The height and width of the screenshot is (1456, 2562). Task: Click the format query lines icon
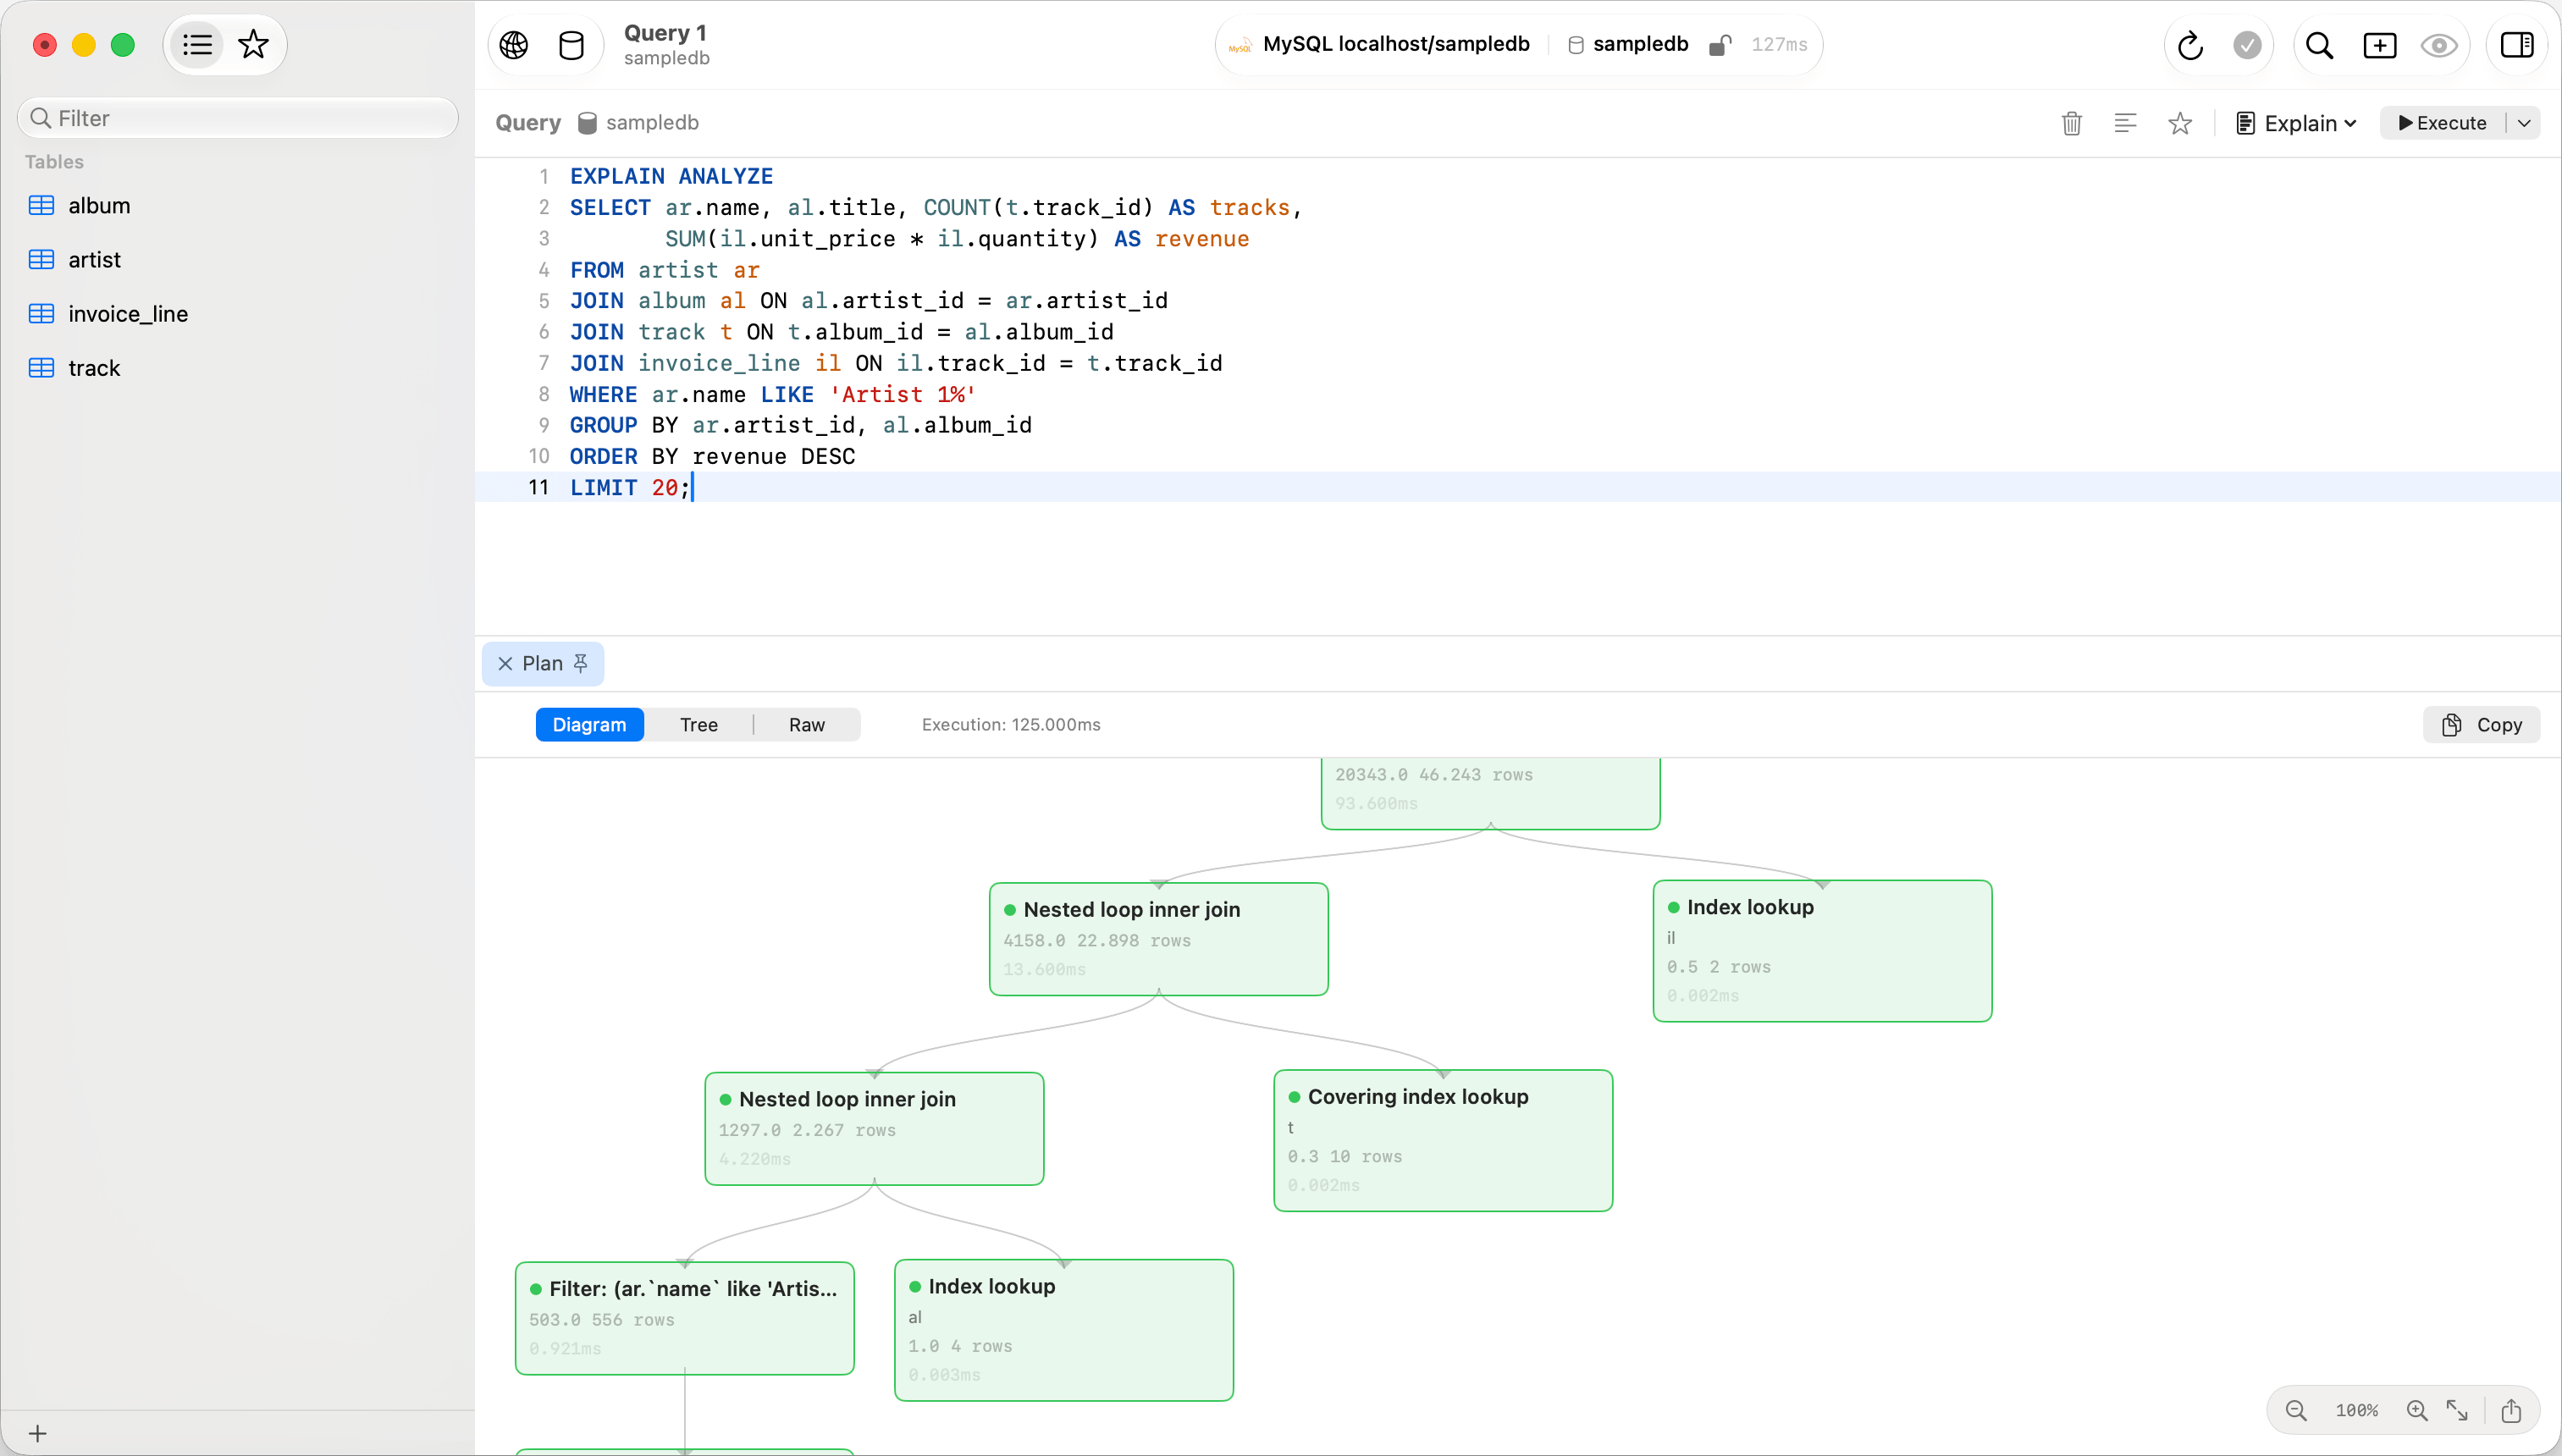pyautogui.click(x=2125, y=123)
